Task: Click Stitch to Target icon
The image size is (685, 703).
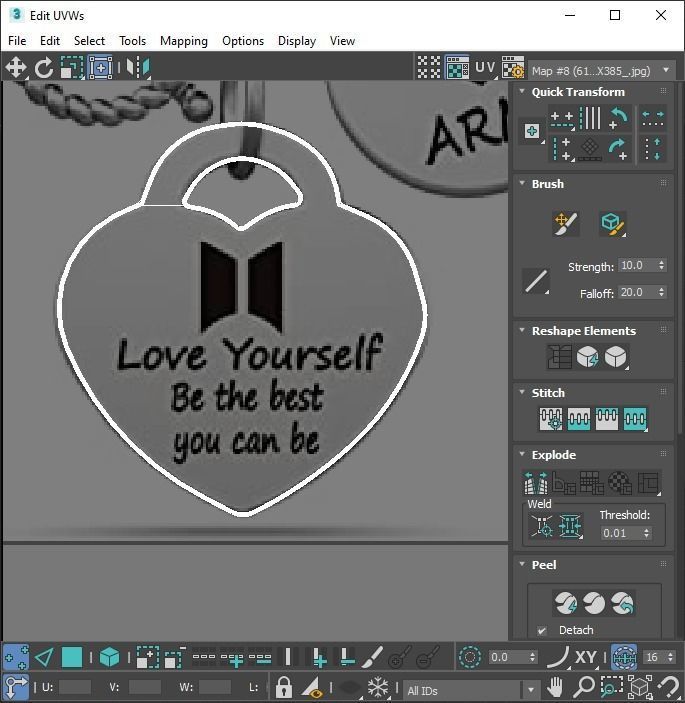Action: coord(579,419)
